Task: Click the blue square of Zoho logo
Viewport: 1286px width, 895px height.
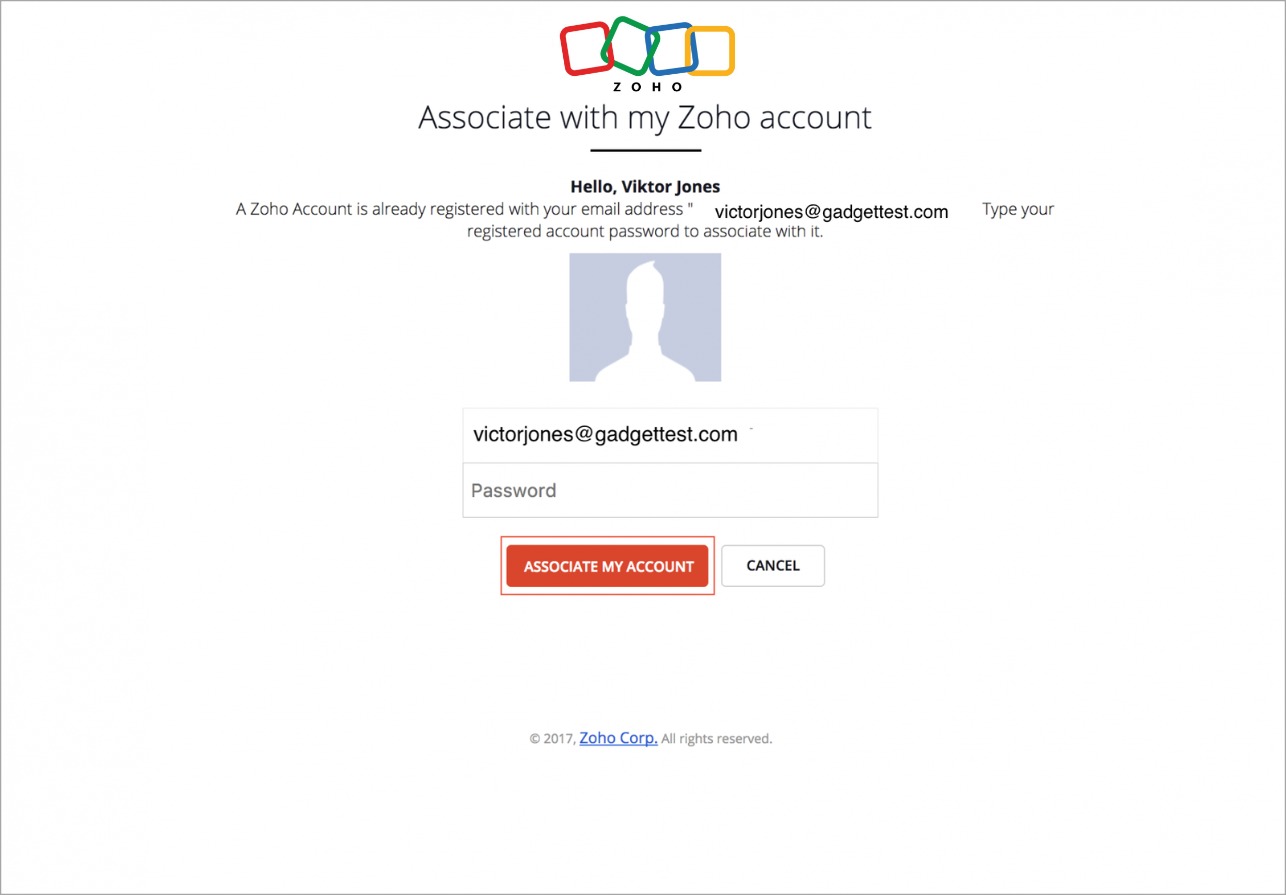Action: 670,49
